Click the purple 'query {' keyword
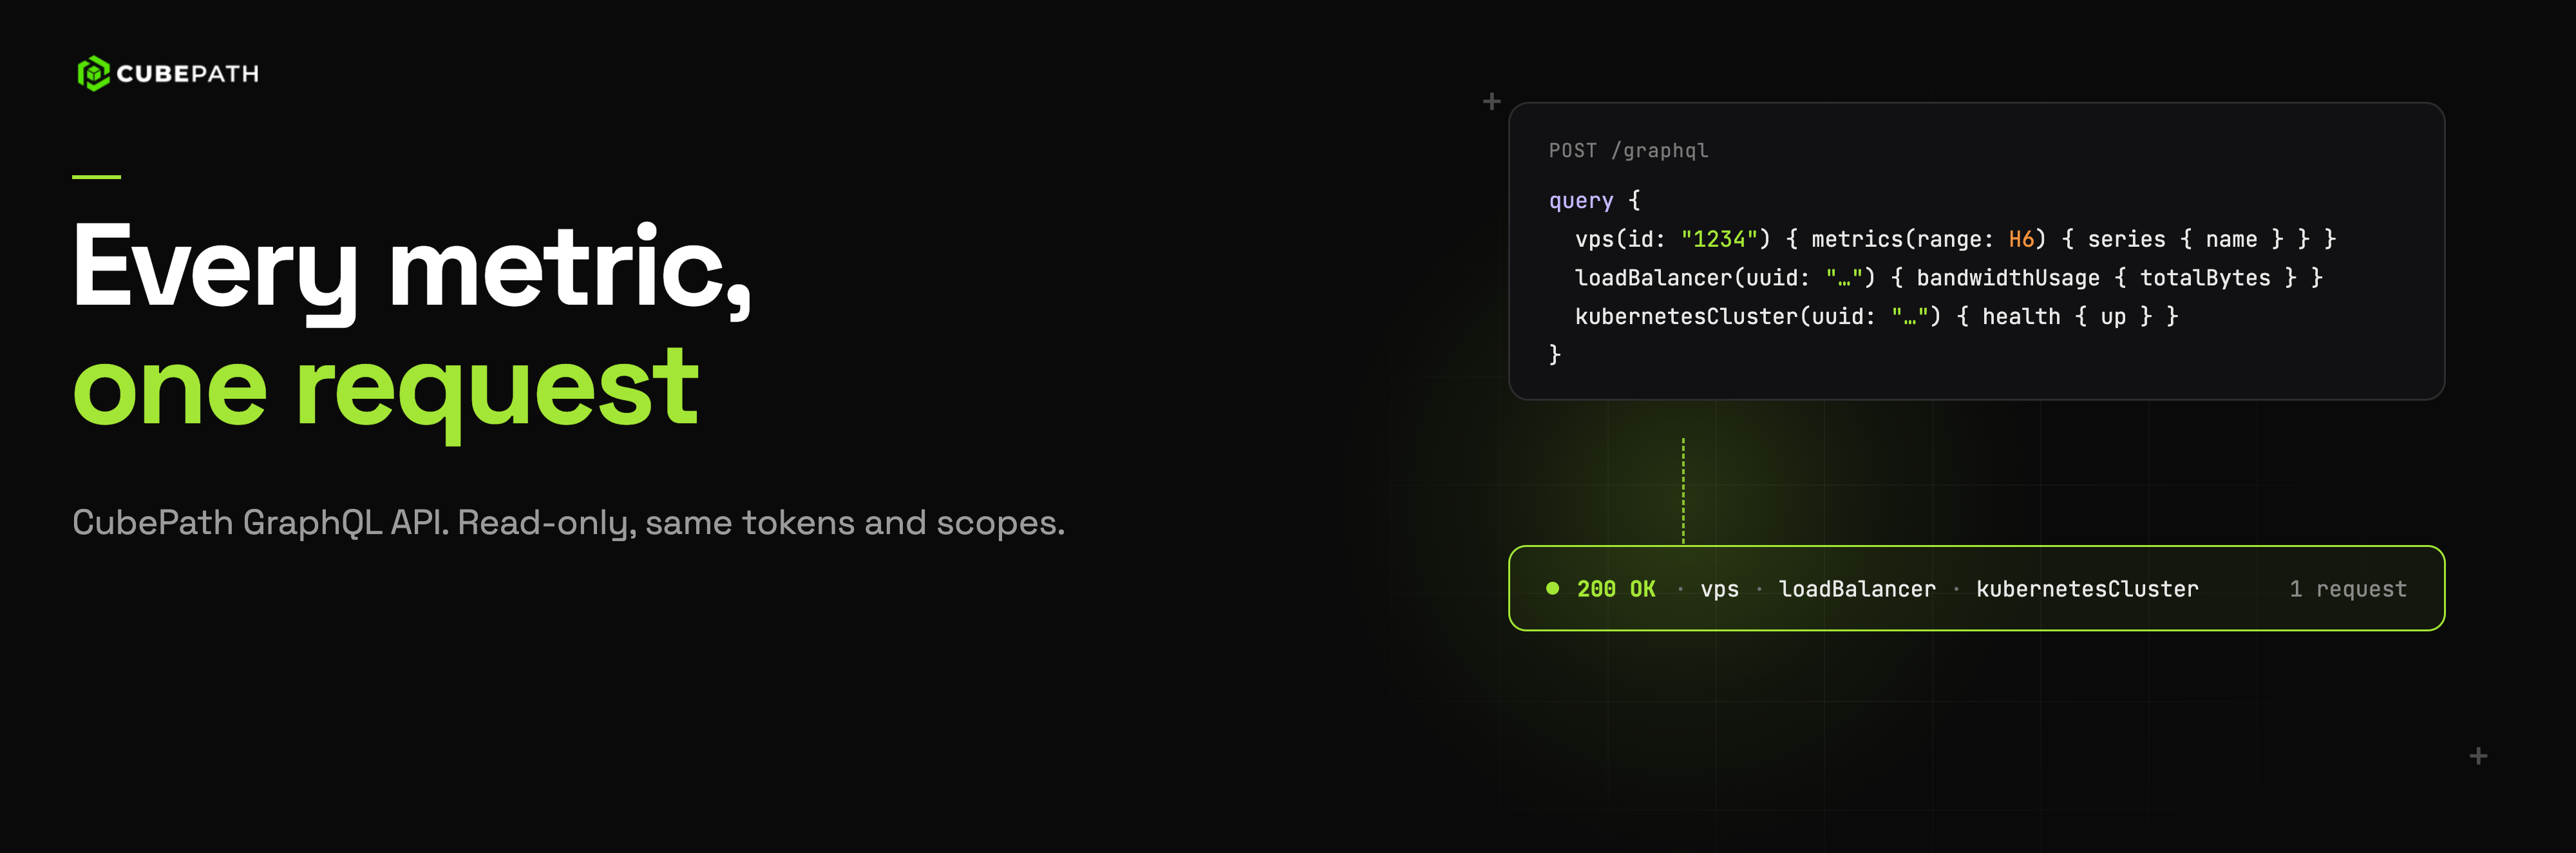 click(1594, 200)
